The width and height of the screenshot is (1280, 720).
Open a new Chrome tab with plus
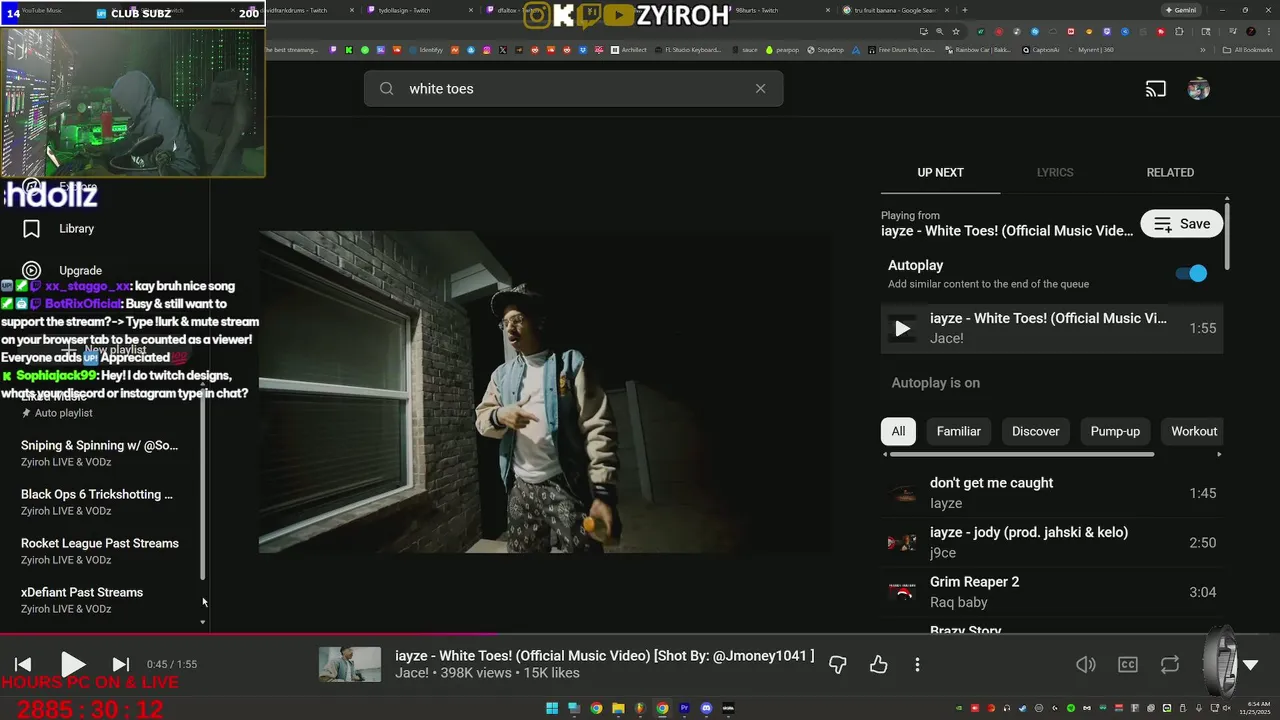[964, 10]
